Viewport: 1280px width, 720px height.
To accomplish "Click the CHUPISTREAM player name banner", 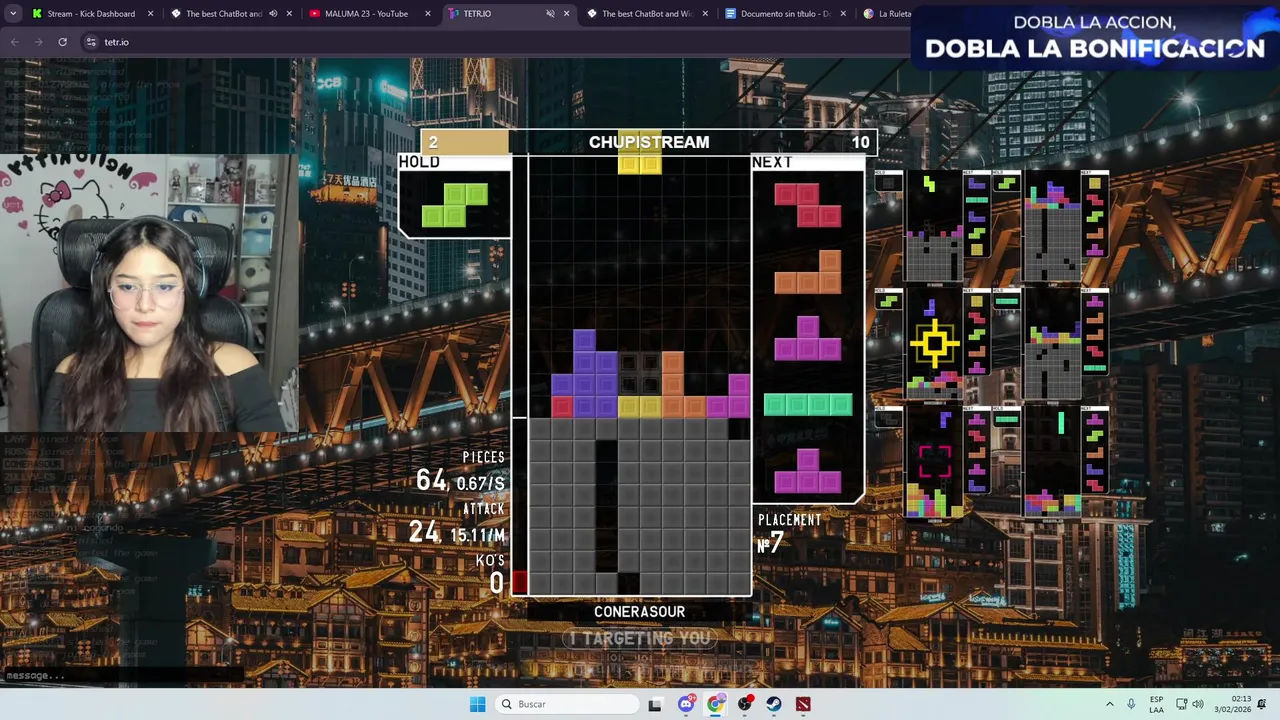I will (649, 142).
